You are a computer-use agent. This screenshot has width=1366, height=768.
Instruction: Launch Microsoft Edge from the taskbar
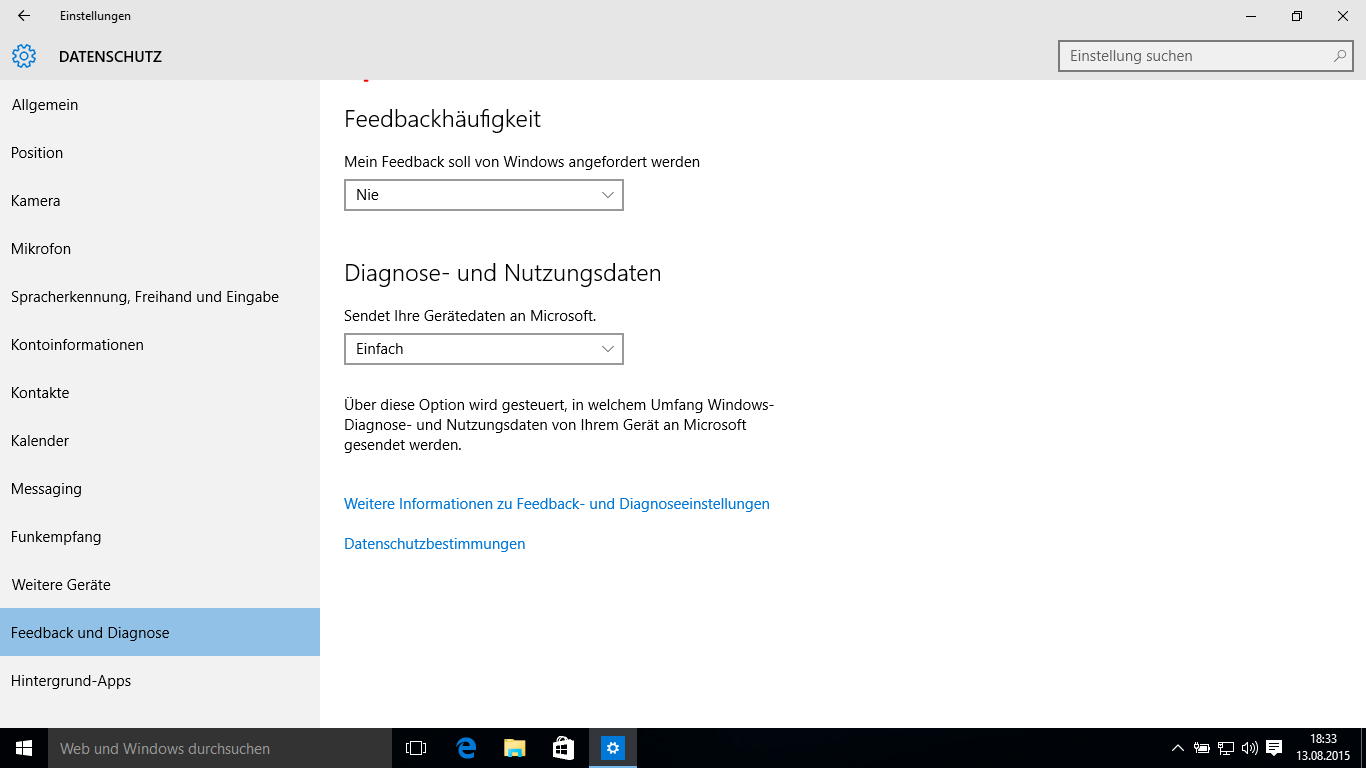tap(466, 748)
